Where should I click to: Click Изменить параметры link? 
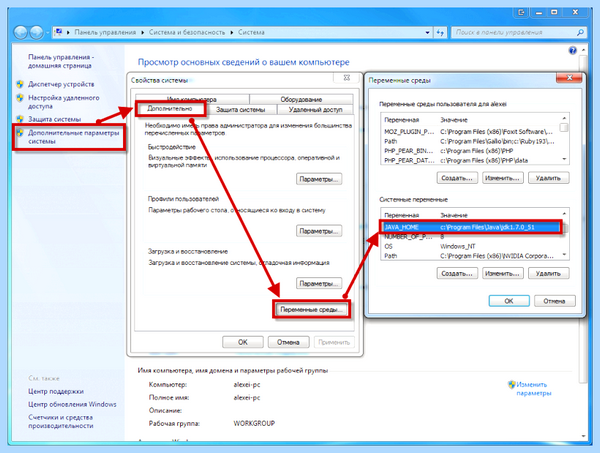tap(534, 389)
